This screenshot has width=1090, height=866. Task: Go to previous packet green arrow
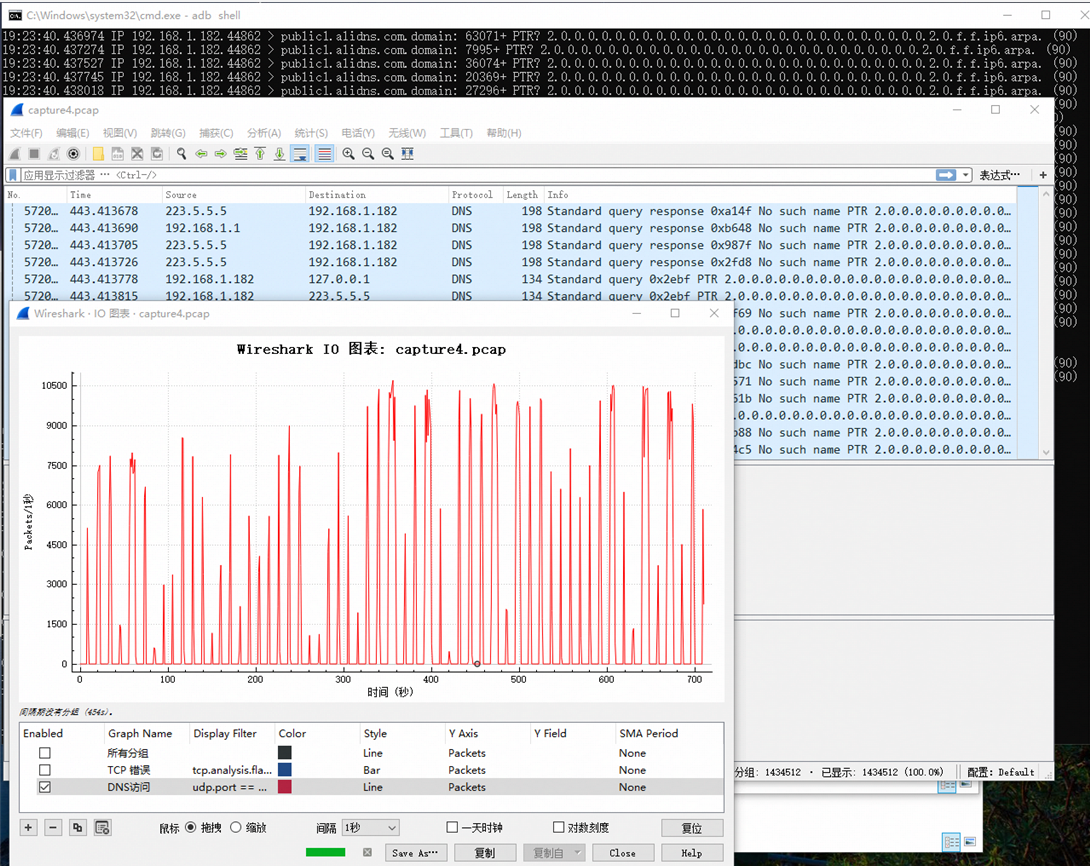pos(201,154)
